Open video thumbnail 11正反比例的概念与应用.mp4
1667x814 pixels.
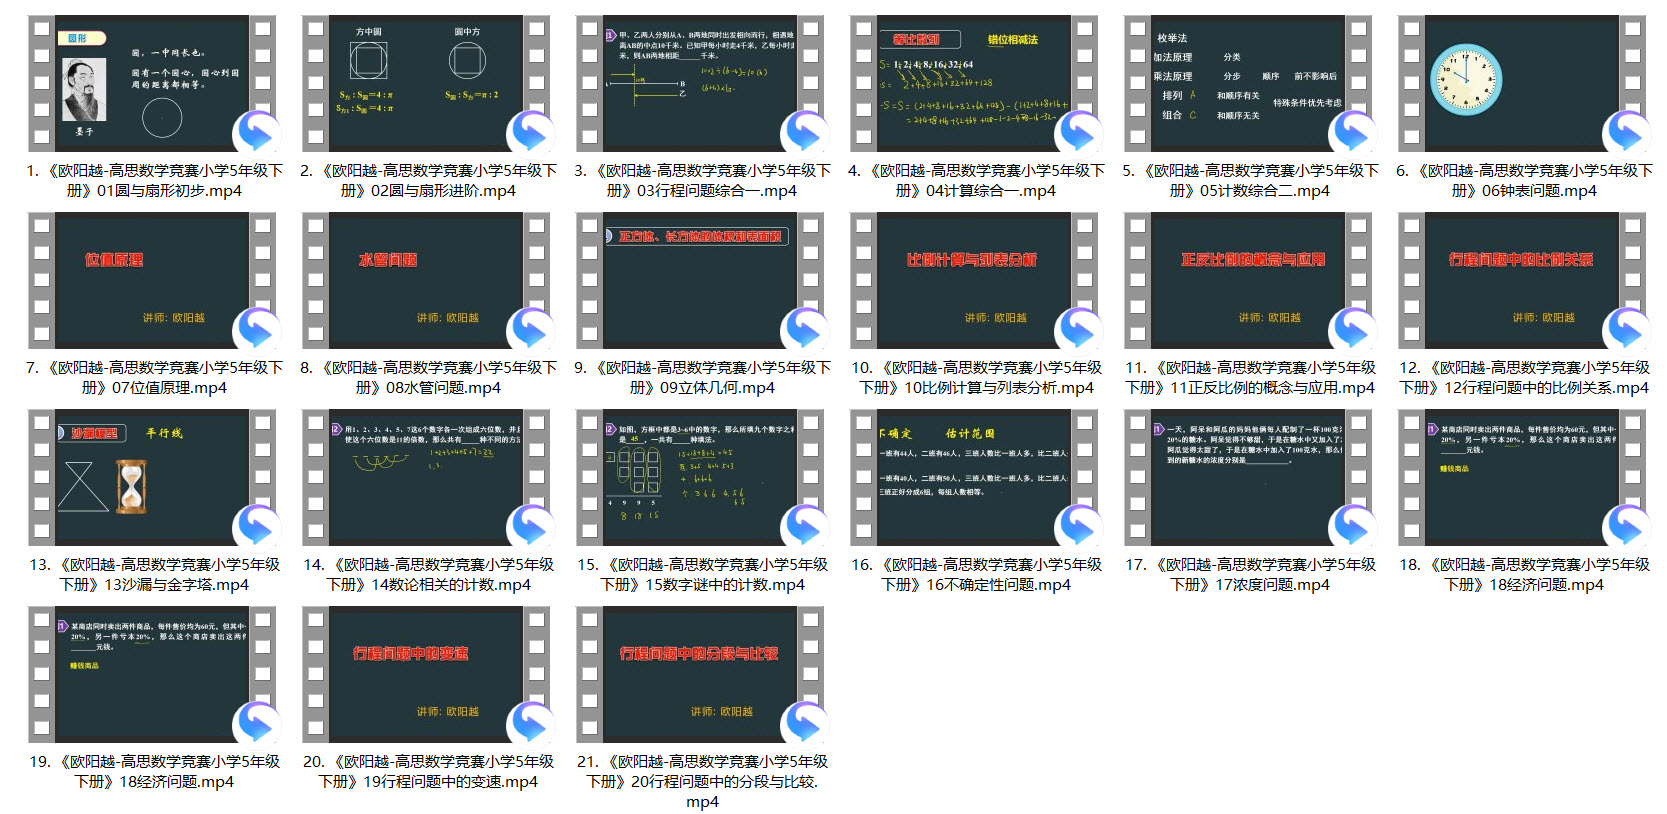(1248, 280)
